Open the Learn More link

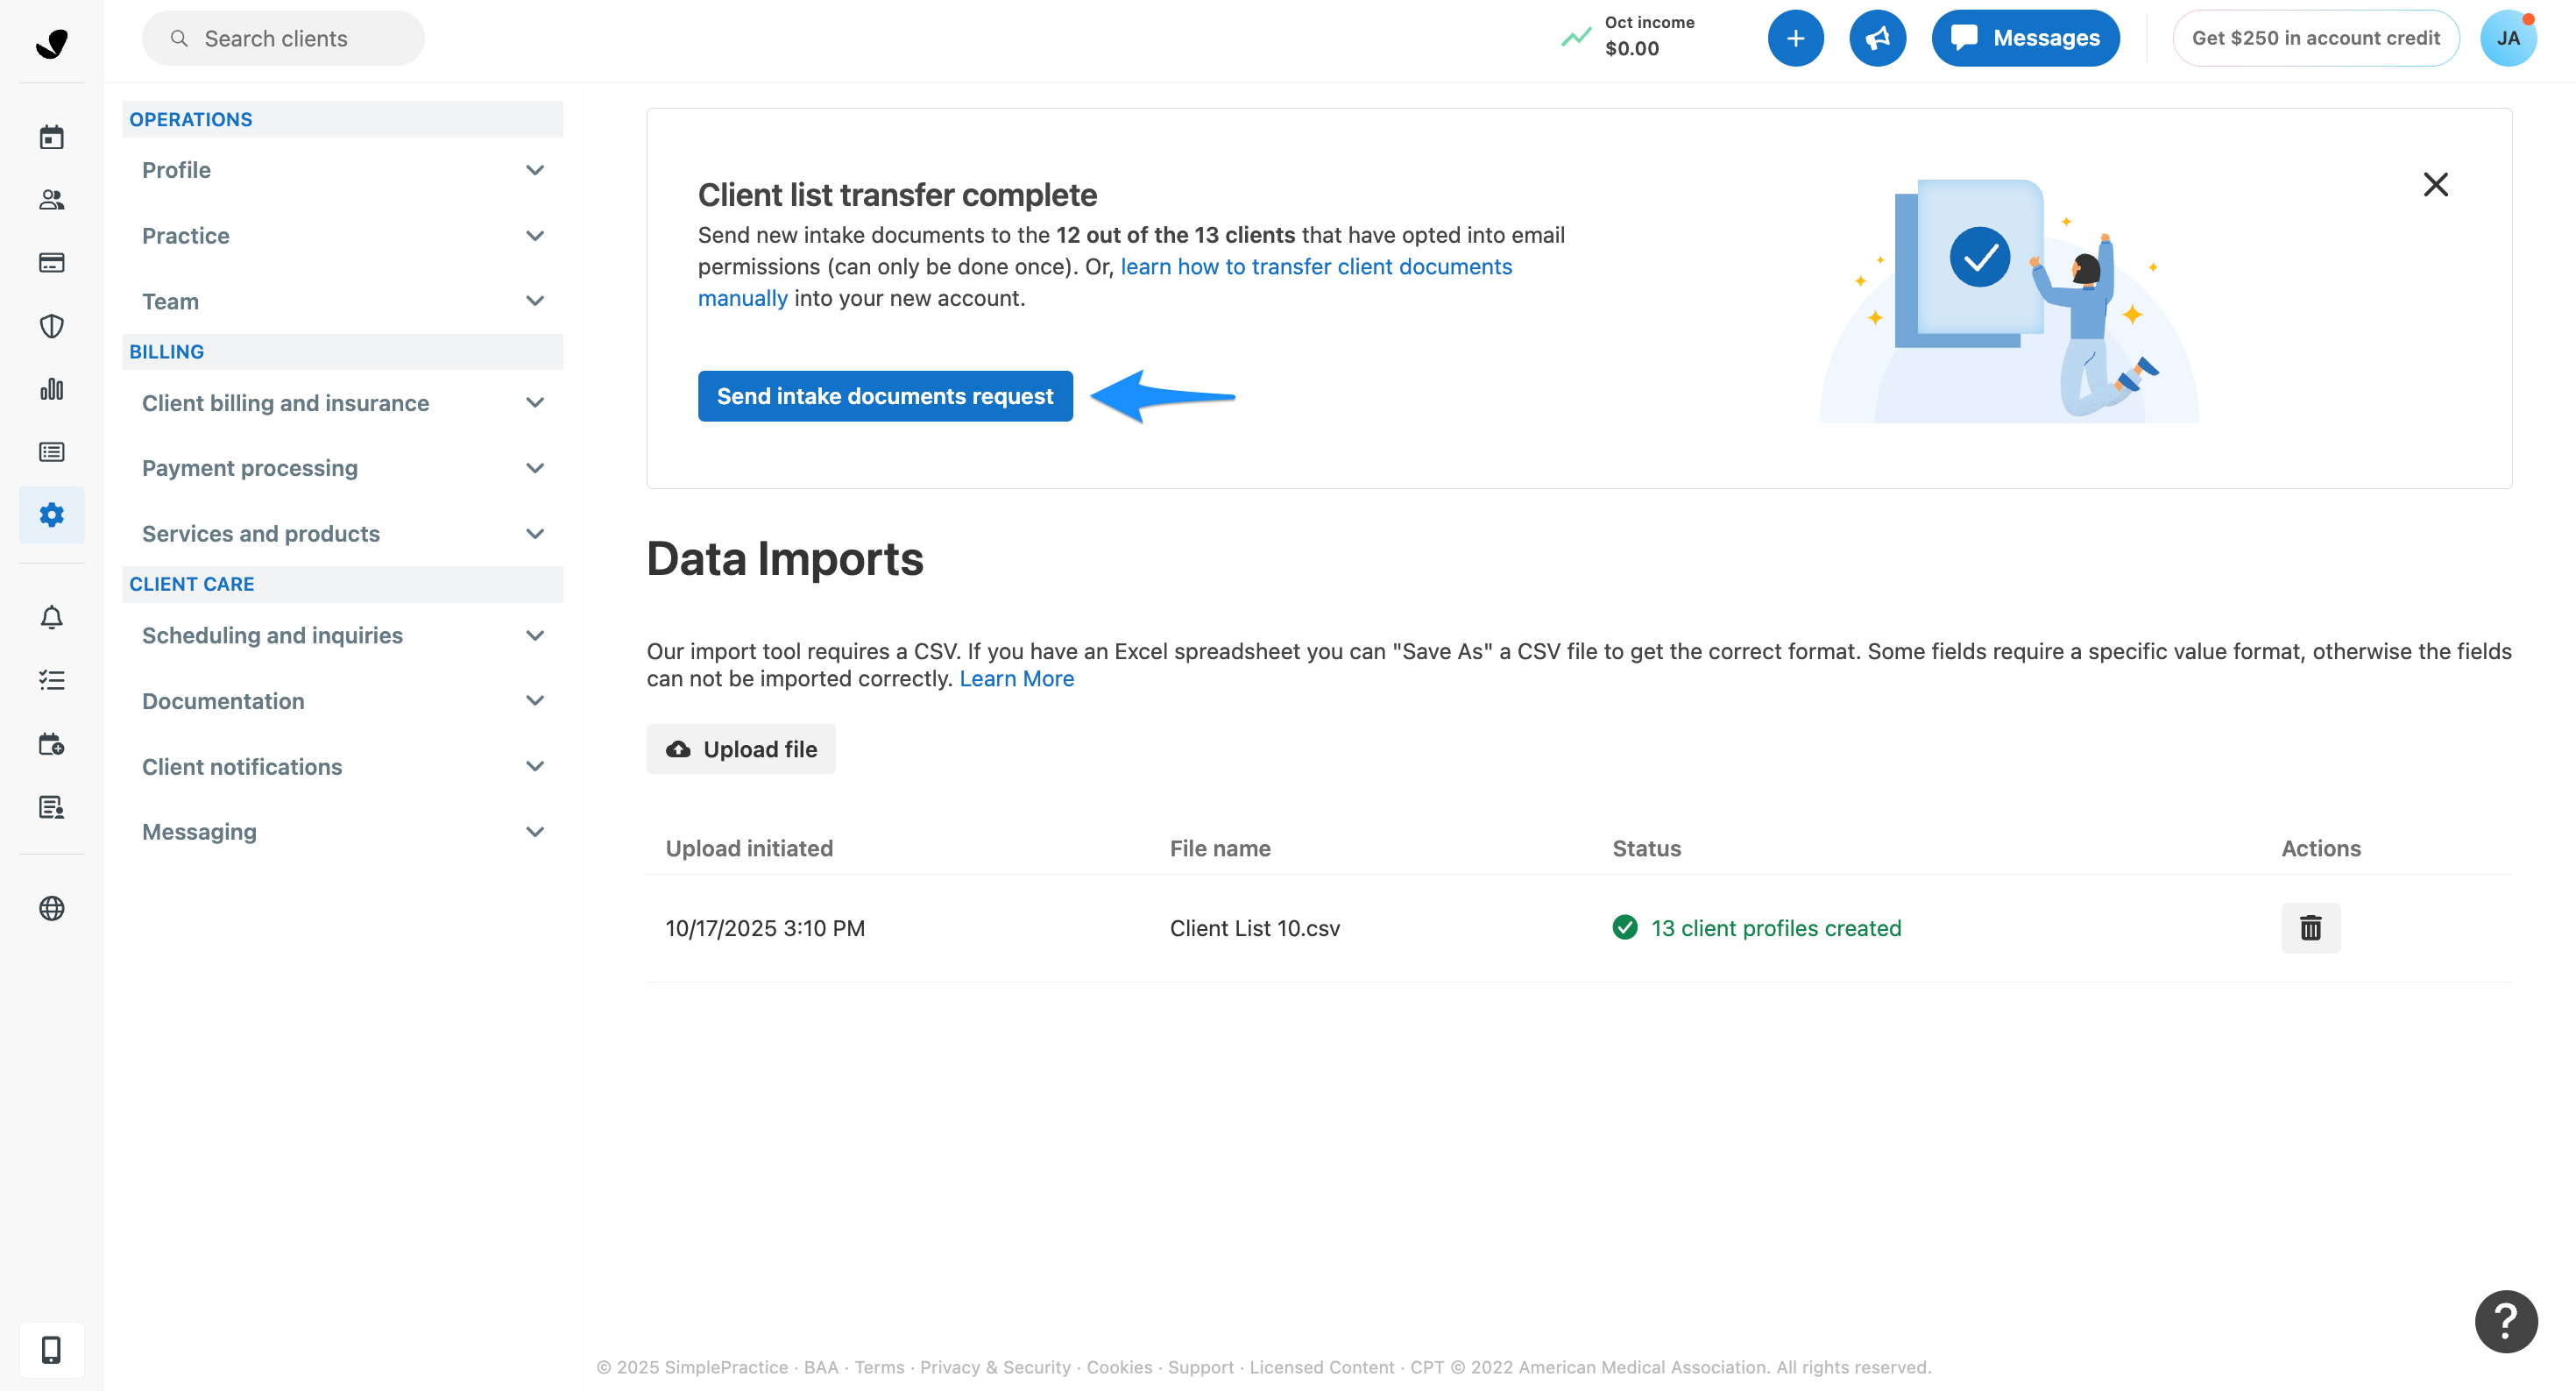[x=1016, y=679]
